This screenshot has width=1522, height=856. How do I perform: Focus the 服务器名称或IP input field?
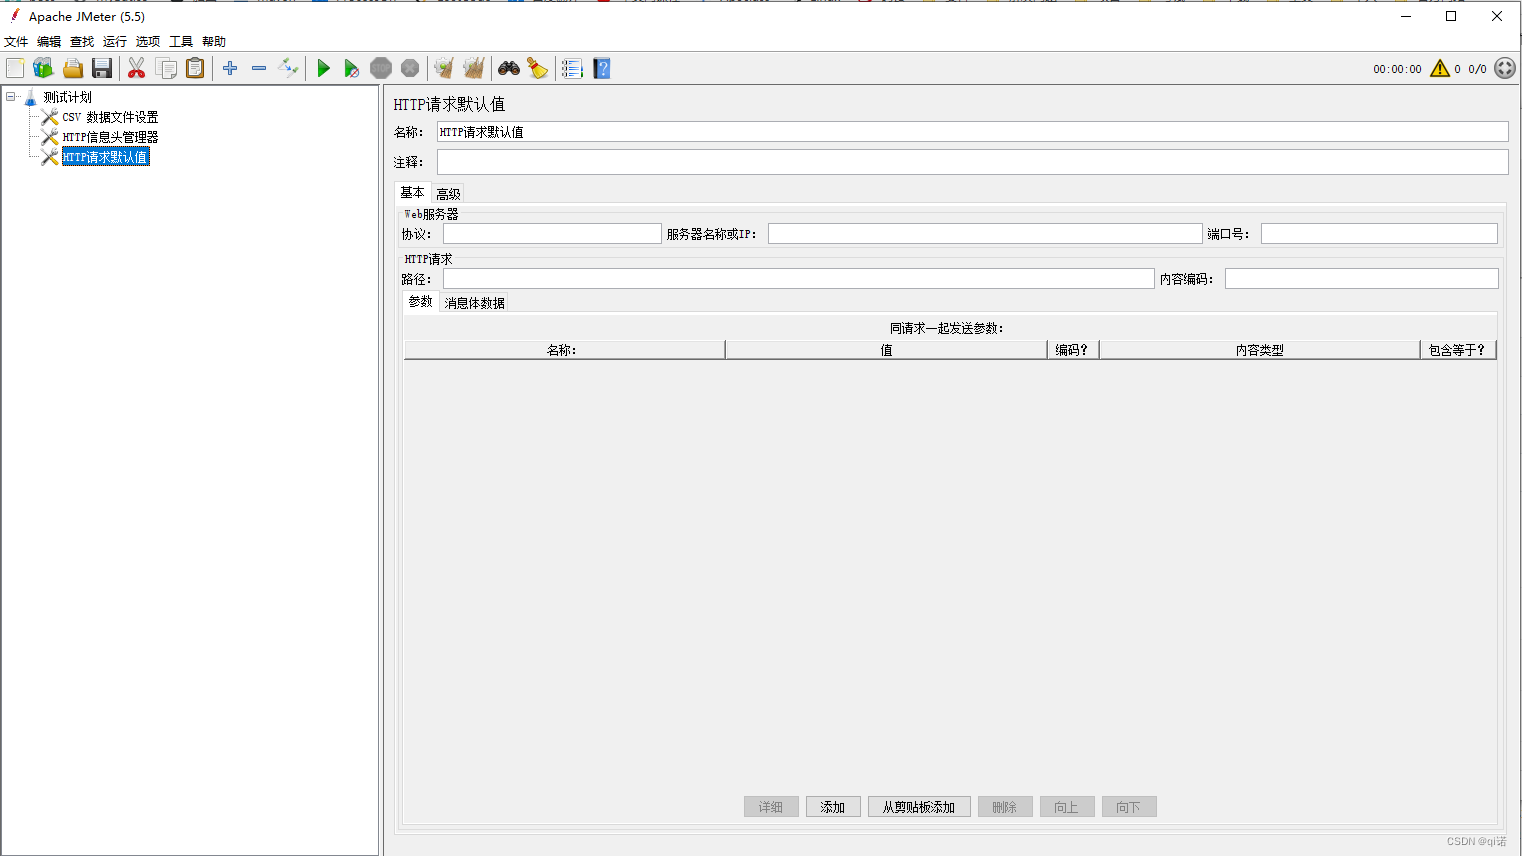point(985,234)
